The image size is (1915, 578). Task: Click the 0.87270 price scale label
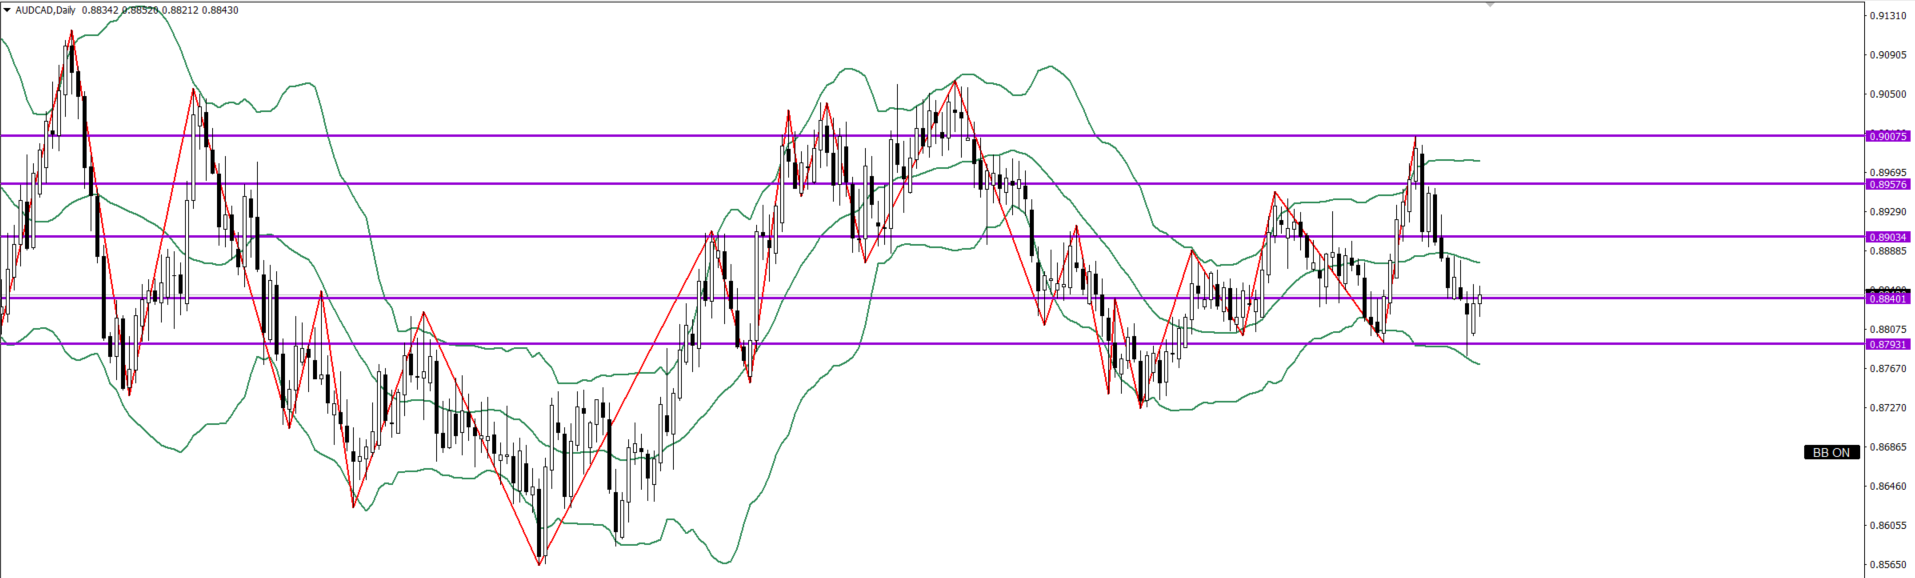coord(1888,408)
